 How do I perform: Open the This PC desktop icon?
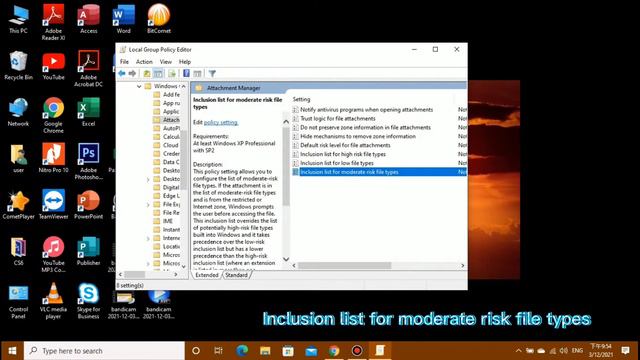pyautogui.click(x=18, y=19)
